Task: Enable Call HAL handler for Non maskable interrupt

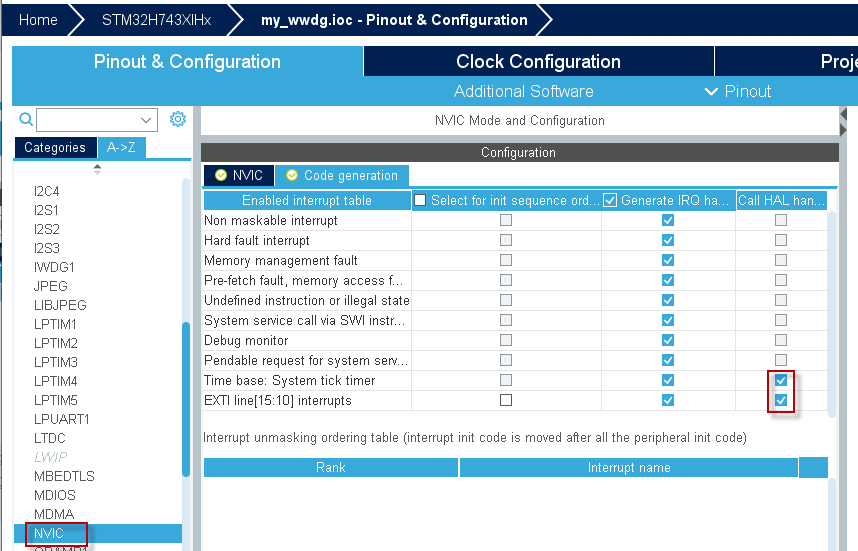Action: (781, 220)
